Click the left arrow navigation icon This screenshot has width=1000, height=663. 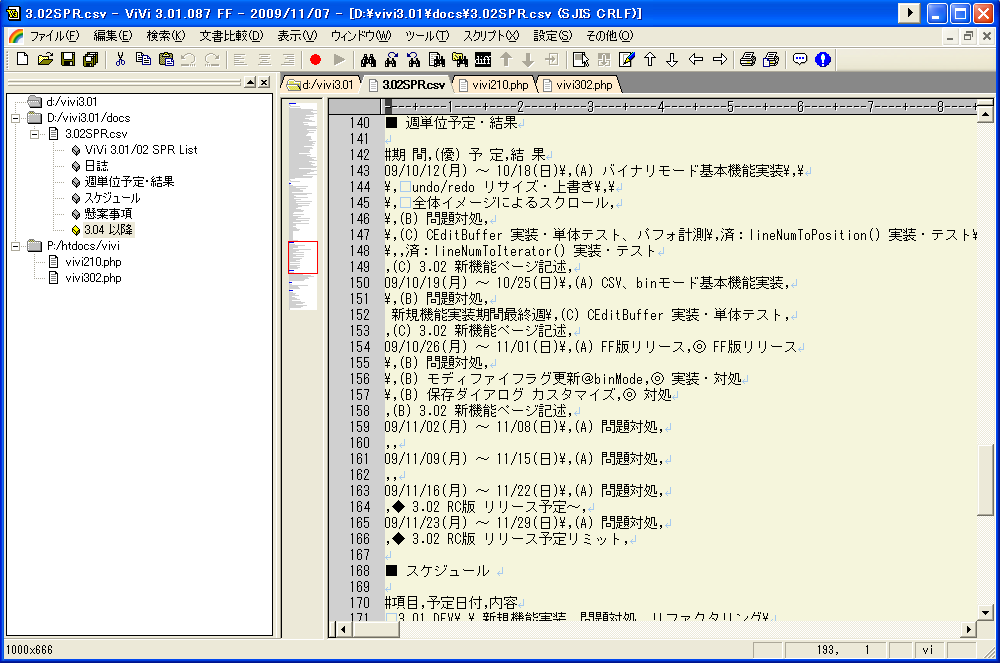tap(696, 60)
